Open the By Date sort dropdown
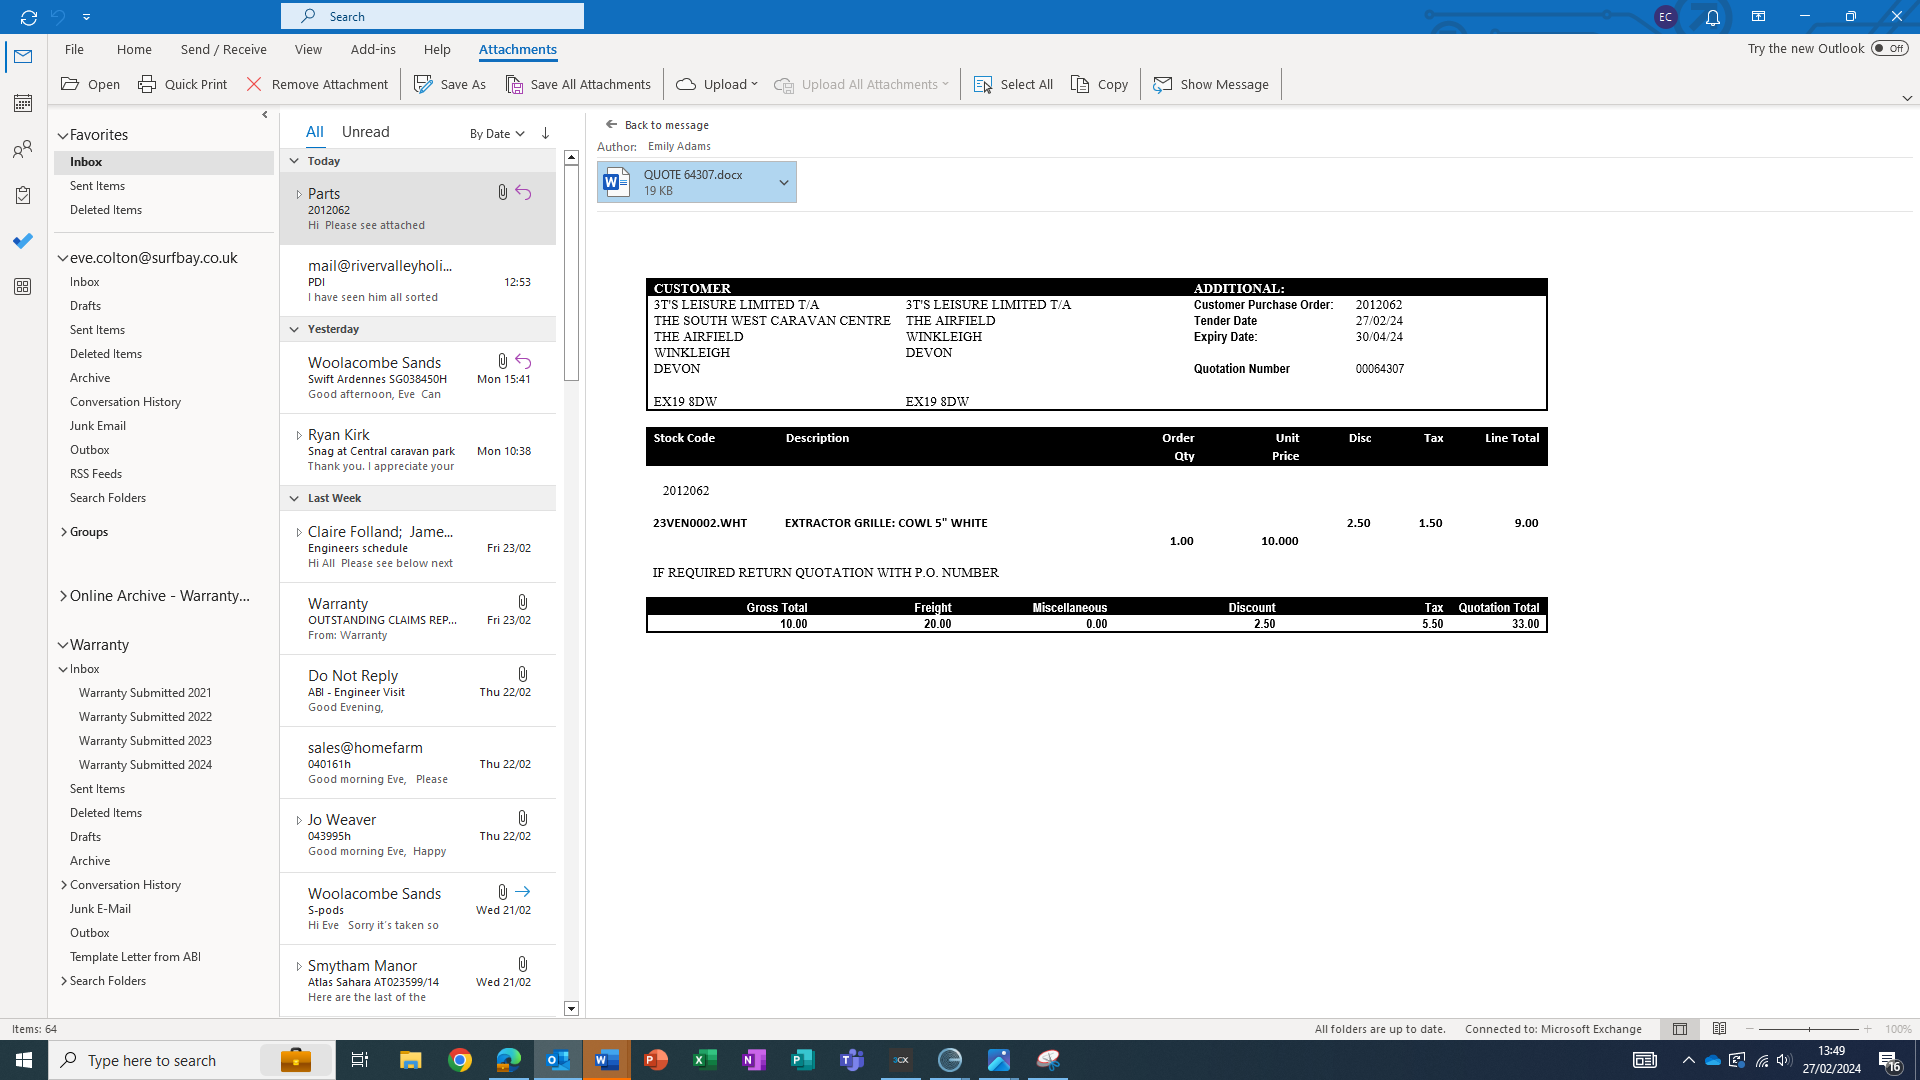This screenshot has height=1080, width=1920. [x=497, y=134]
